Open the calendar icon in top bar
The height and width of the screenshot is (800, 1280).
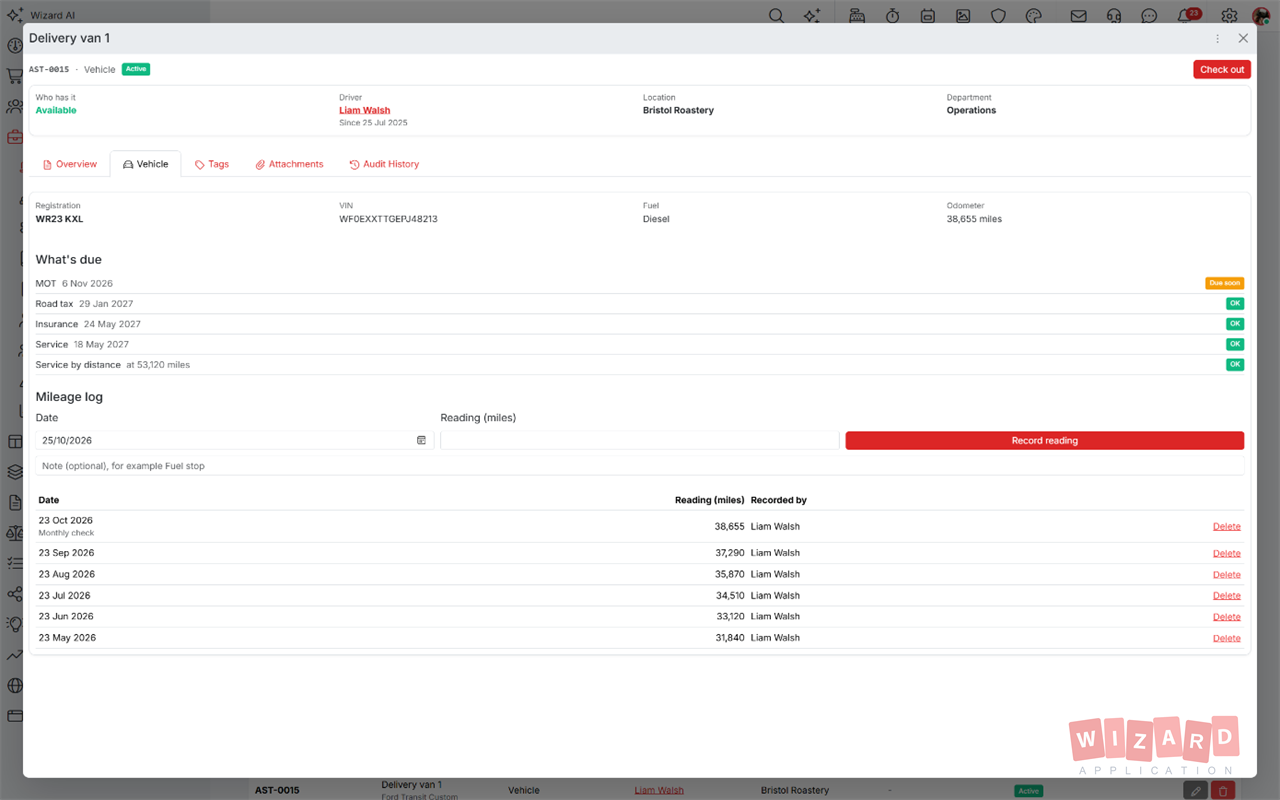pos(928,15)
